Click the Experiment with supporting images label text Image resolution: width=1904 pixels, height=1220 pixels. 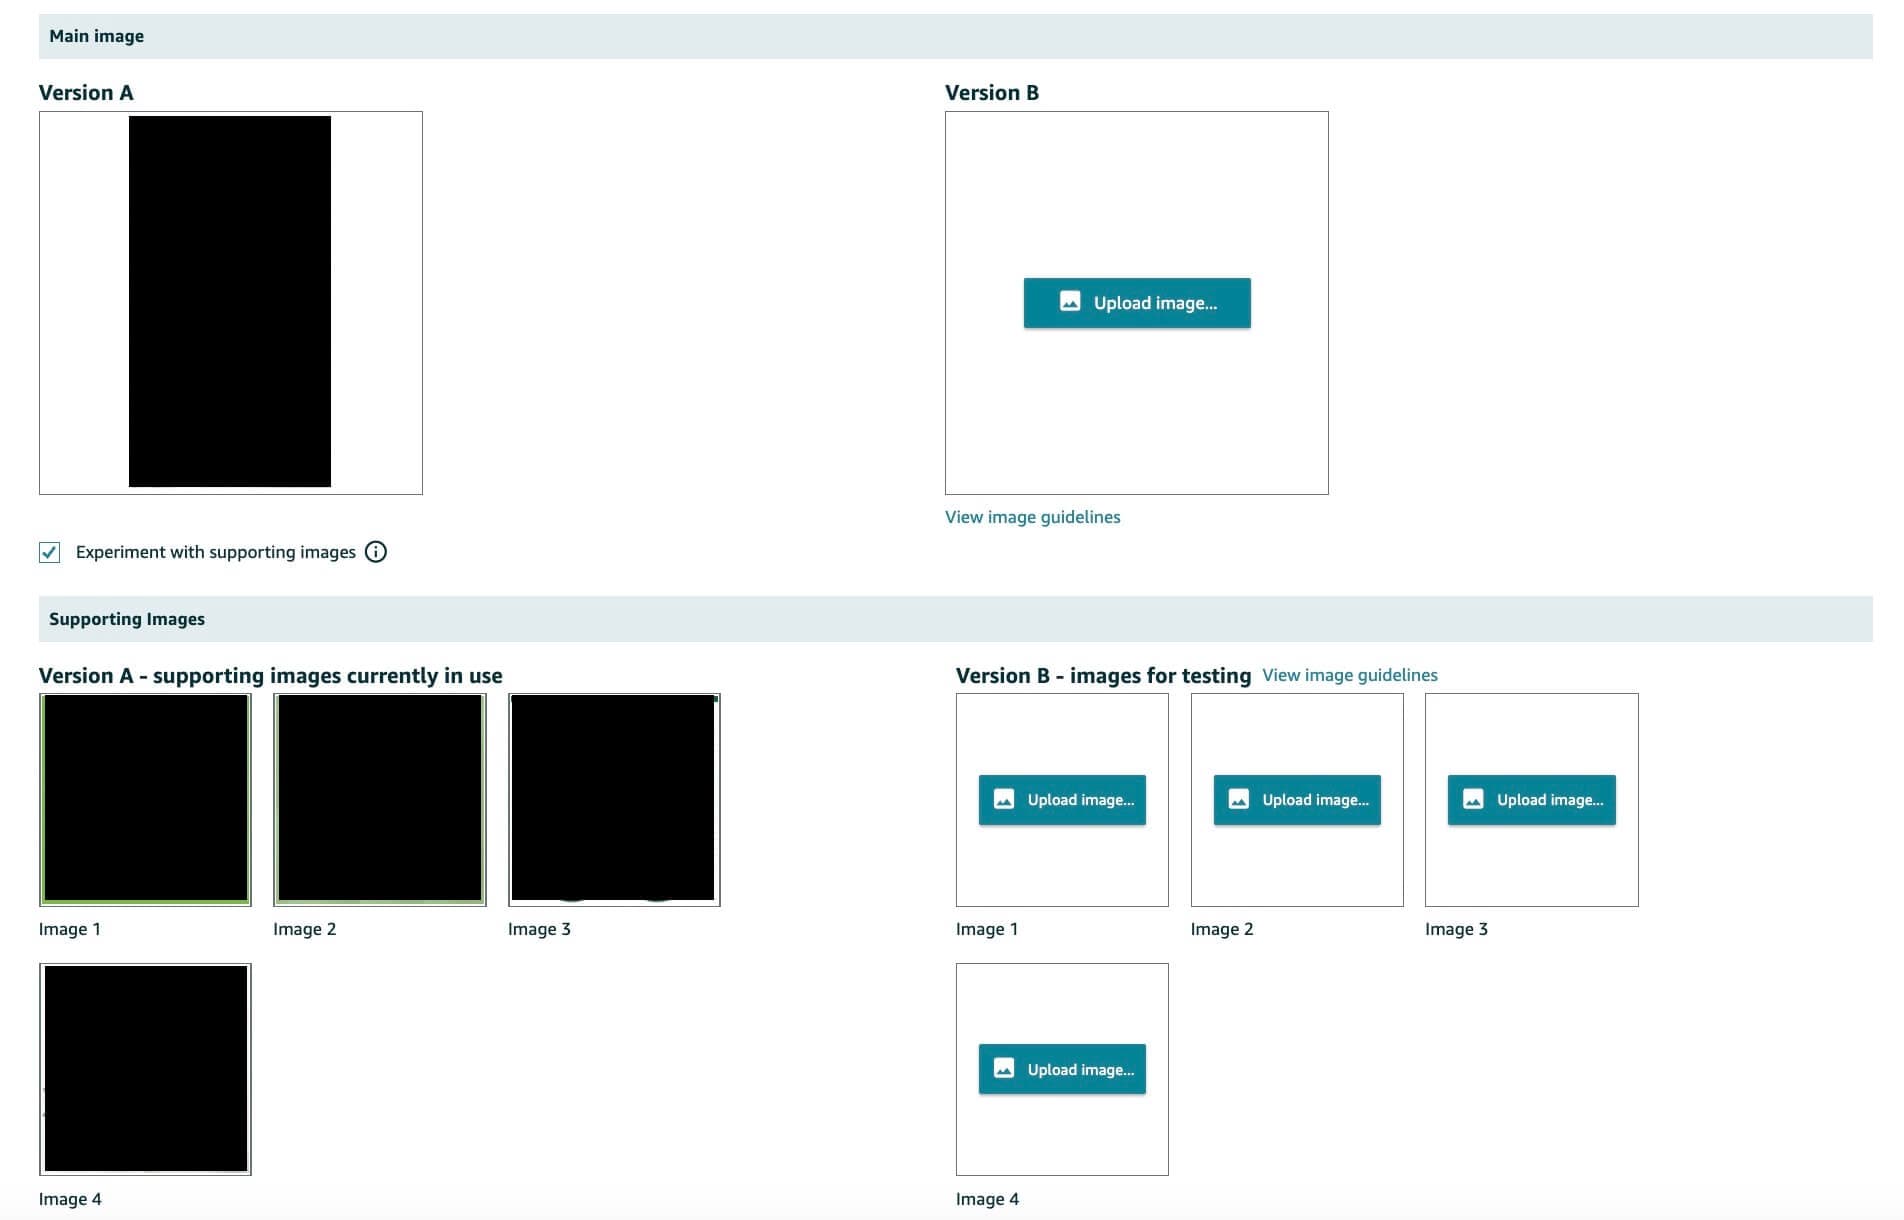(x=215, y=552)
